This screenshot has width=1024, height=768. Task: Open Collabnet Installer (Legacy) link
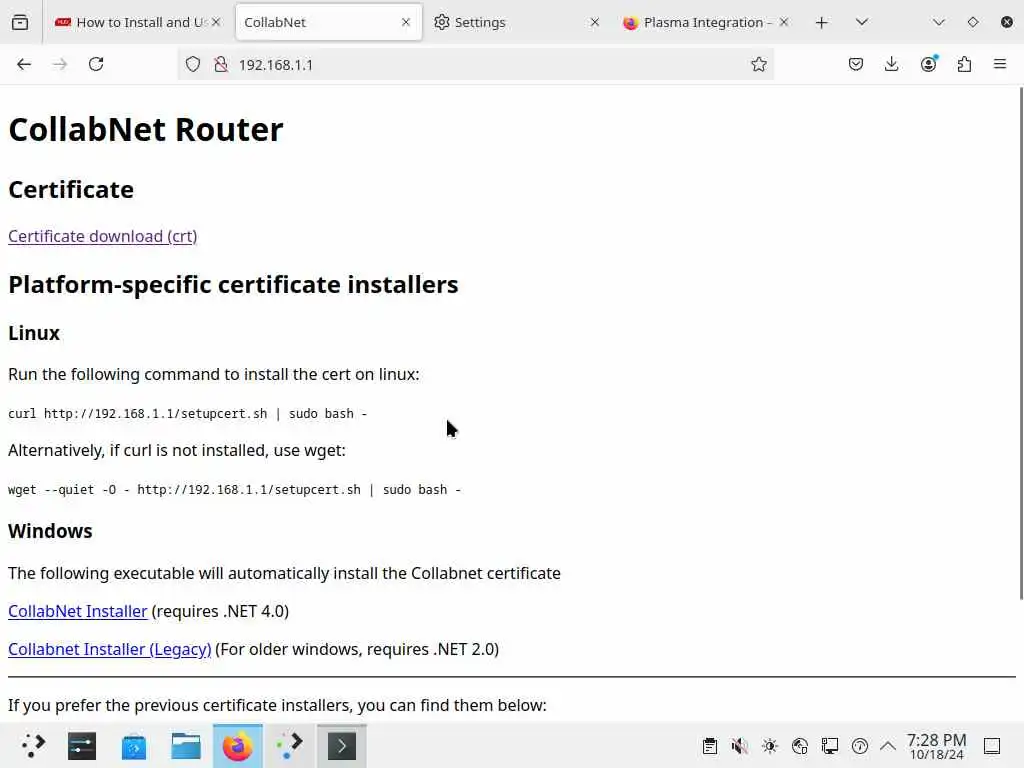(x=110, y=649)
